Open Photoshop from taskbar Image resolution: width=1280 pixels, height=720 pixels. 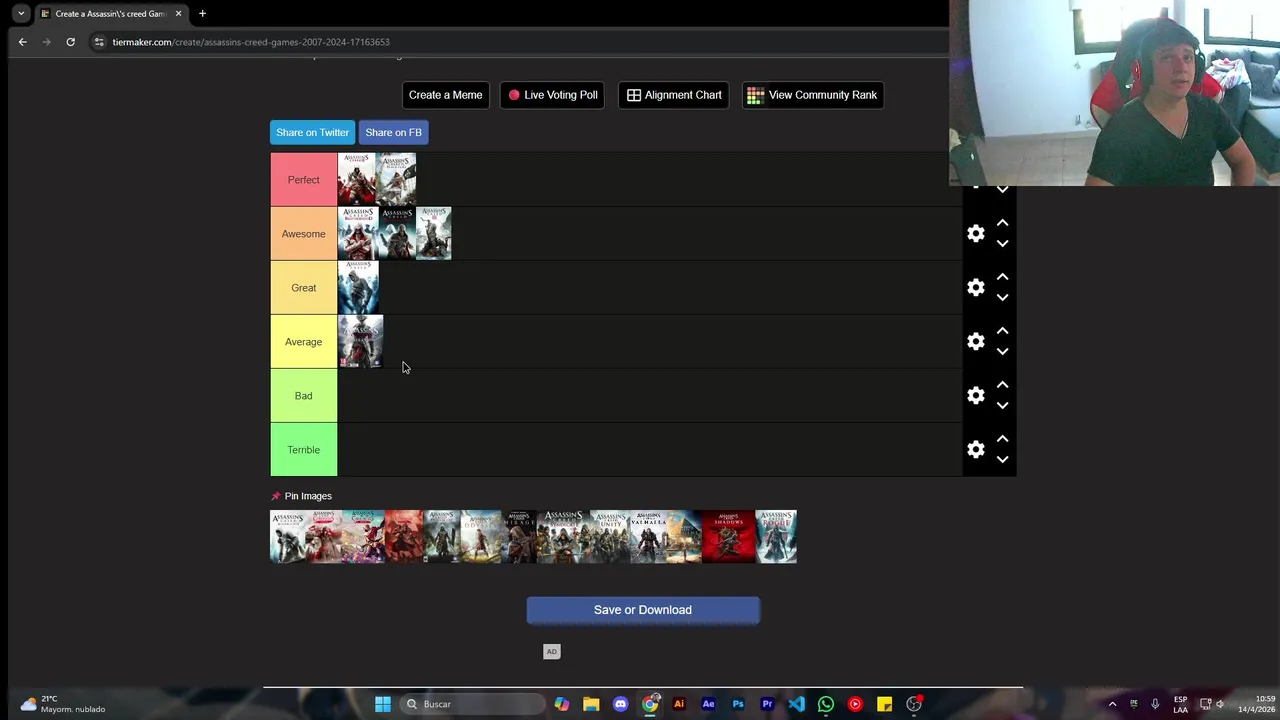coord(738,704)
